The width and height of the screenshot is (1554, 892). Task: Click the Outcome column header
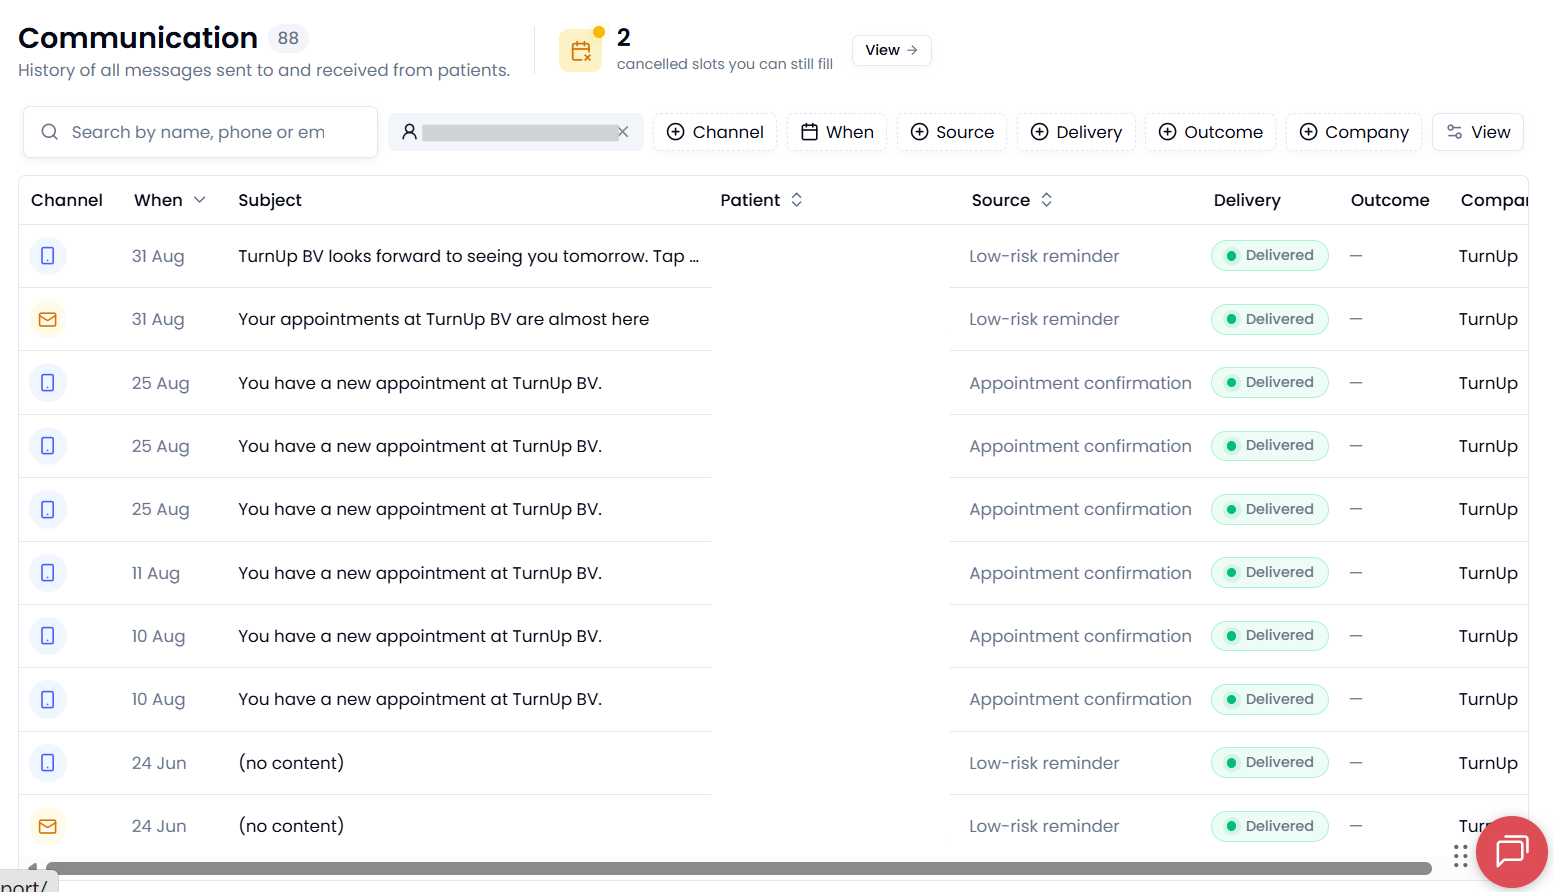point(1390,200)
